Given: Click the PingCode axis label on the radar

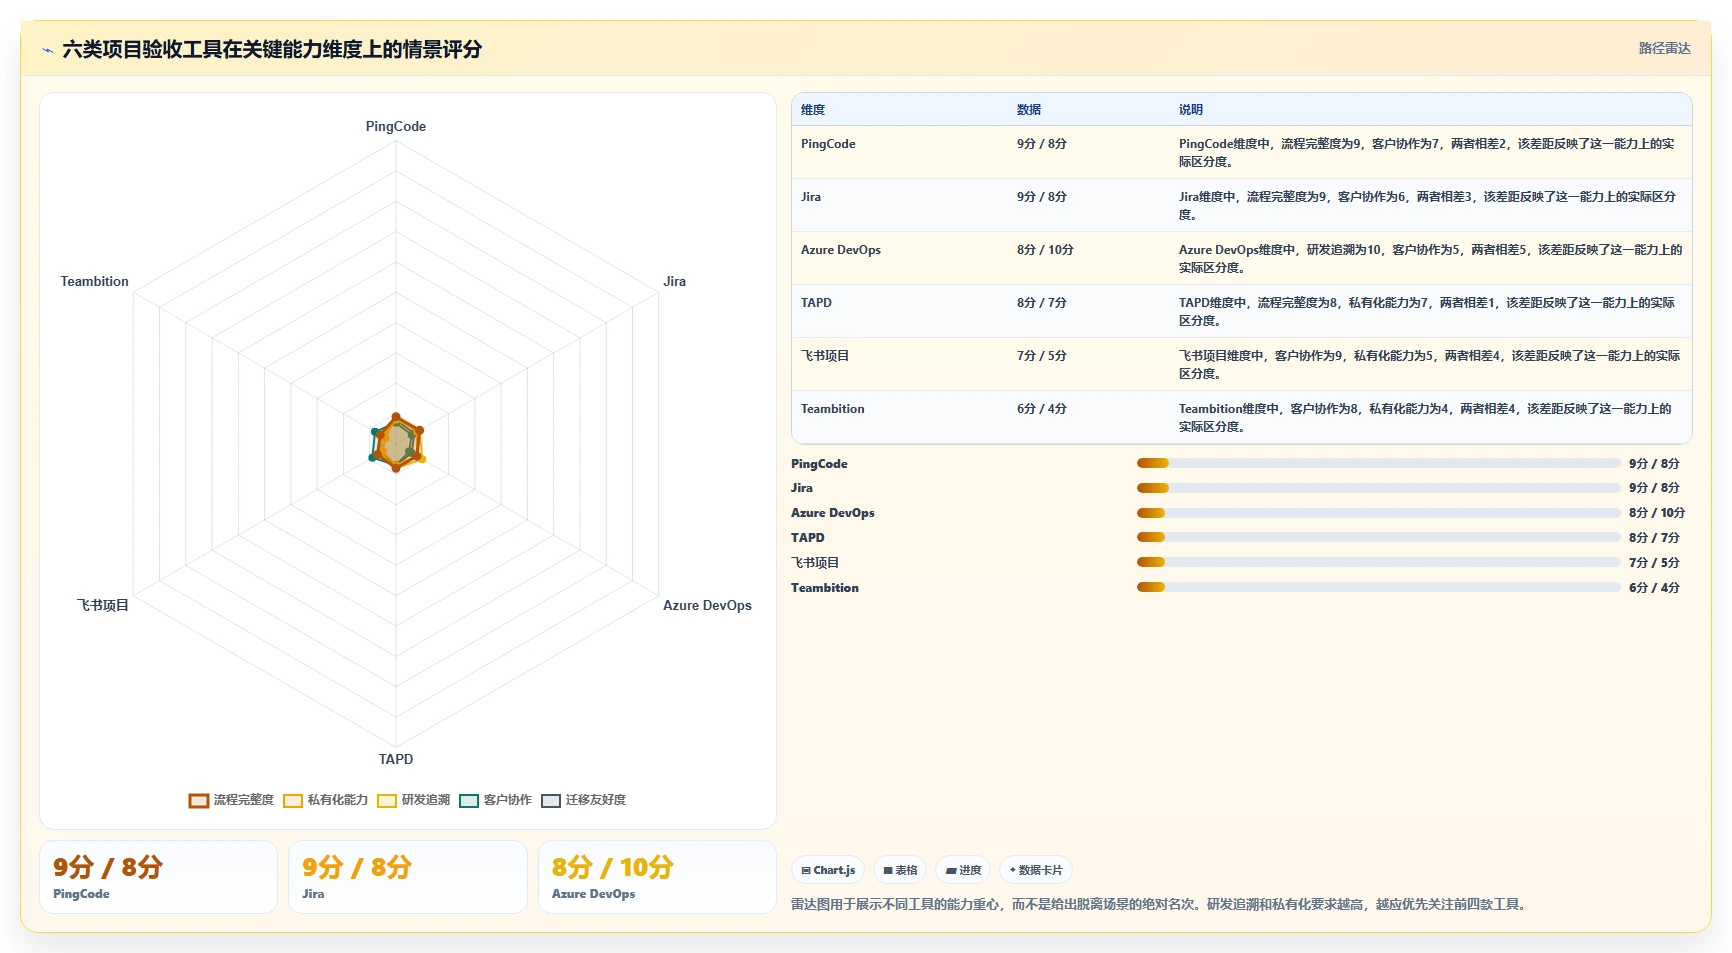Looking at the screenshot, I should pos(396,126).
